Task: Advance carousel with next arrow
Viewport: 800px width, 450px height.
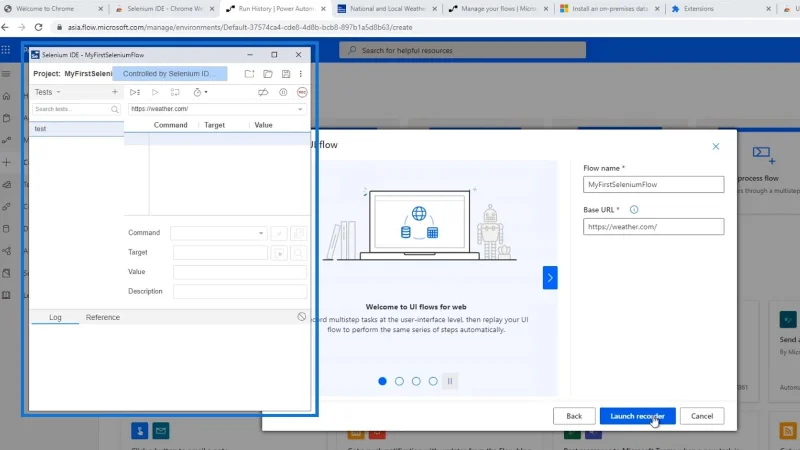Action: 550,278
